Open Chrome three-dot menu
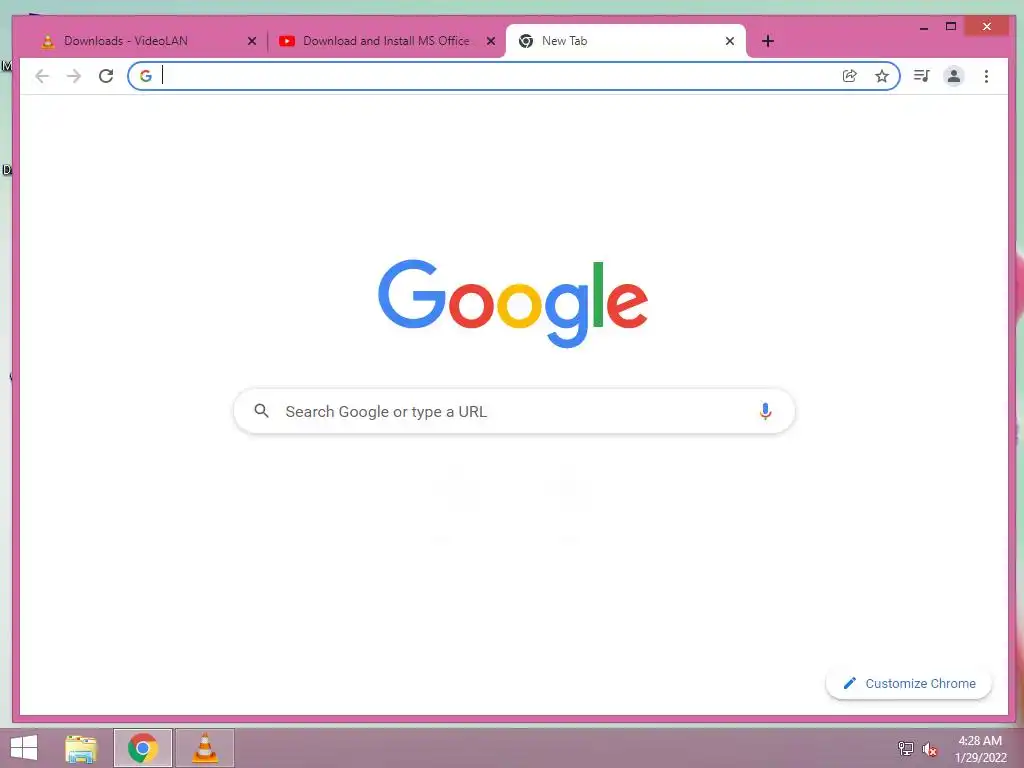Viewport: 1024px width, 768px height. pyautogui.click(x=986, y=76)
